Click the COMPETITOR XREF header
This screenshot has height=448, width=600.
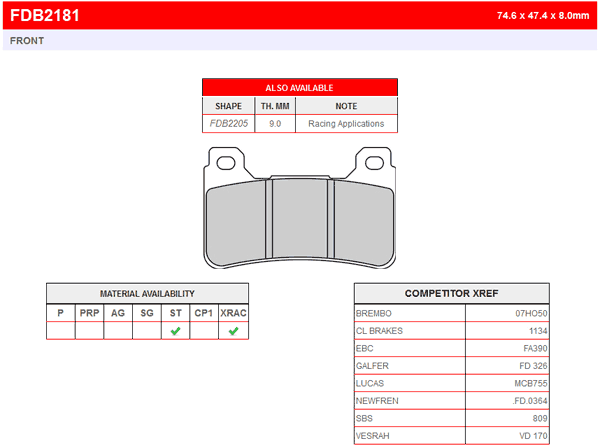tap(452, 293)
